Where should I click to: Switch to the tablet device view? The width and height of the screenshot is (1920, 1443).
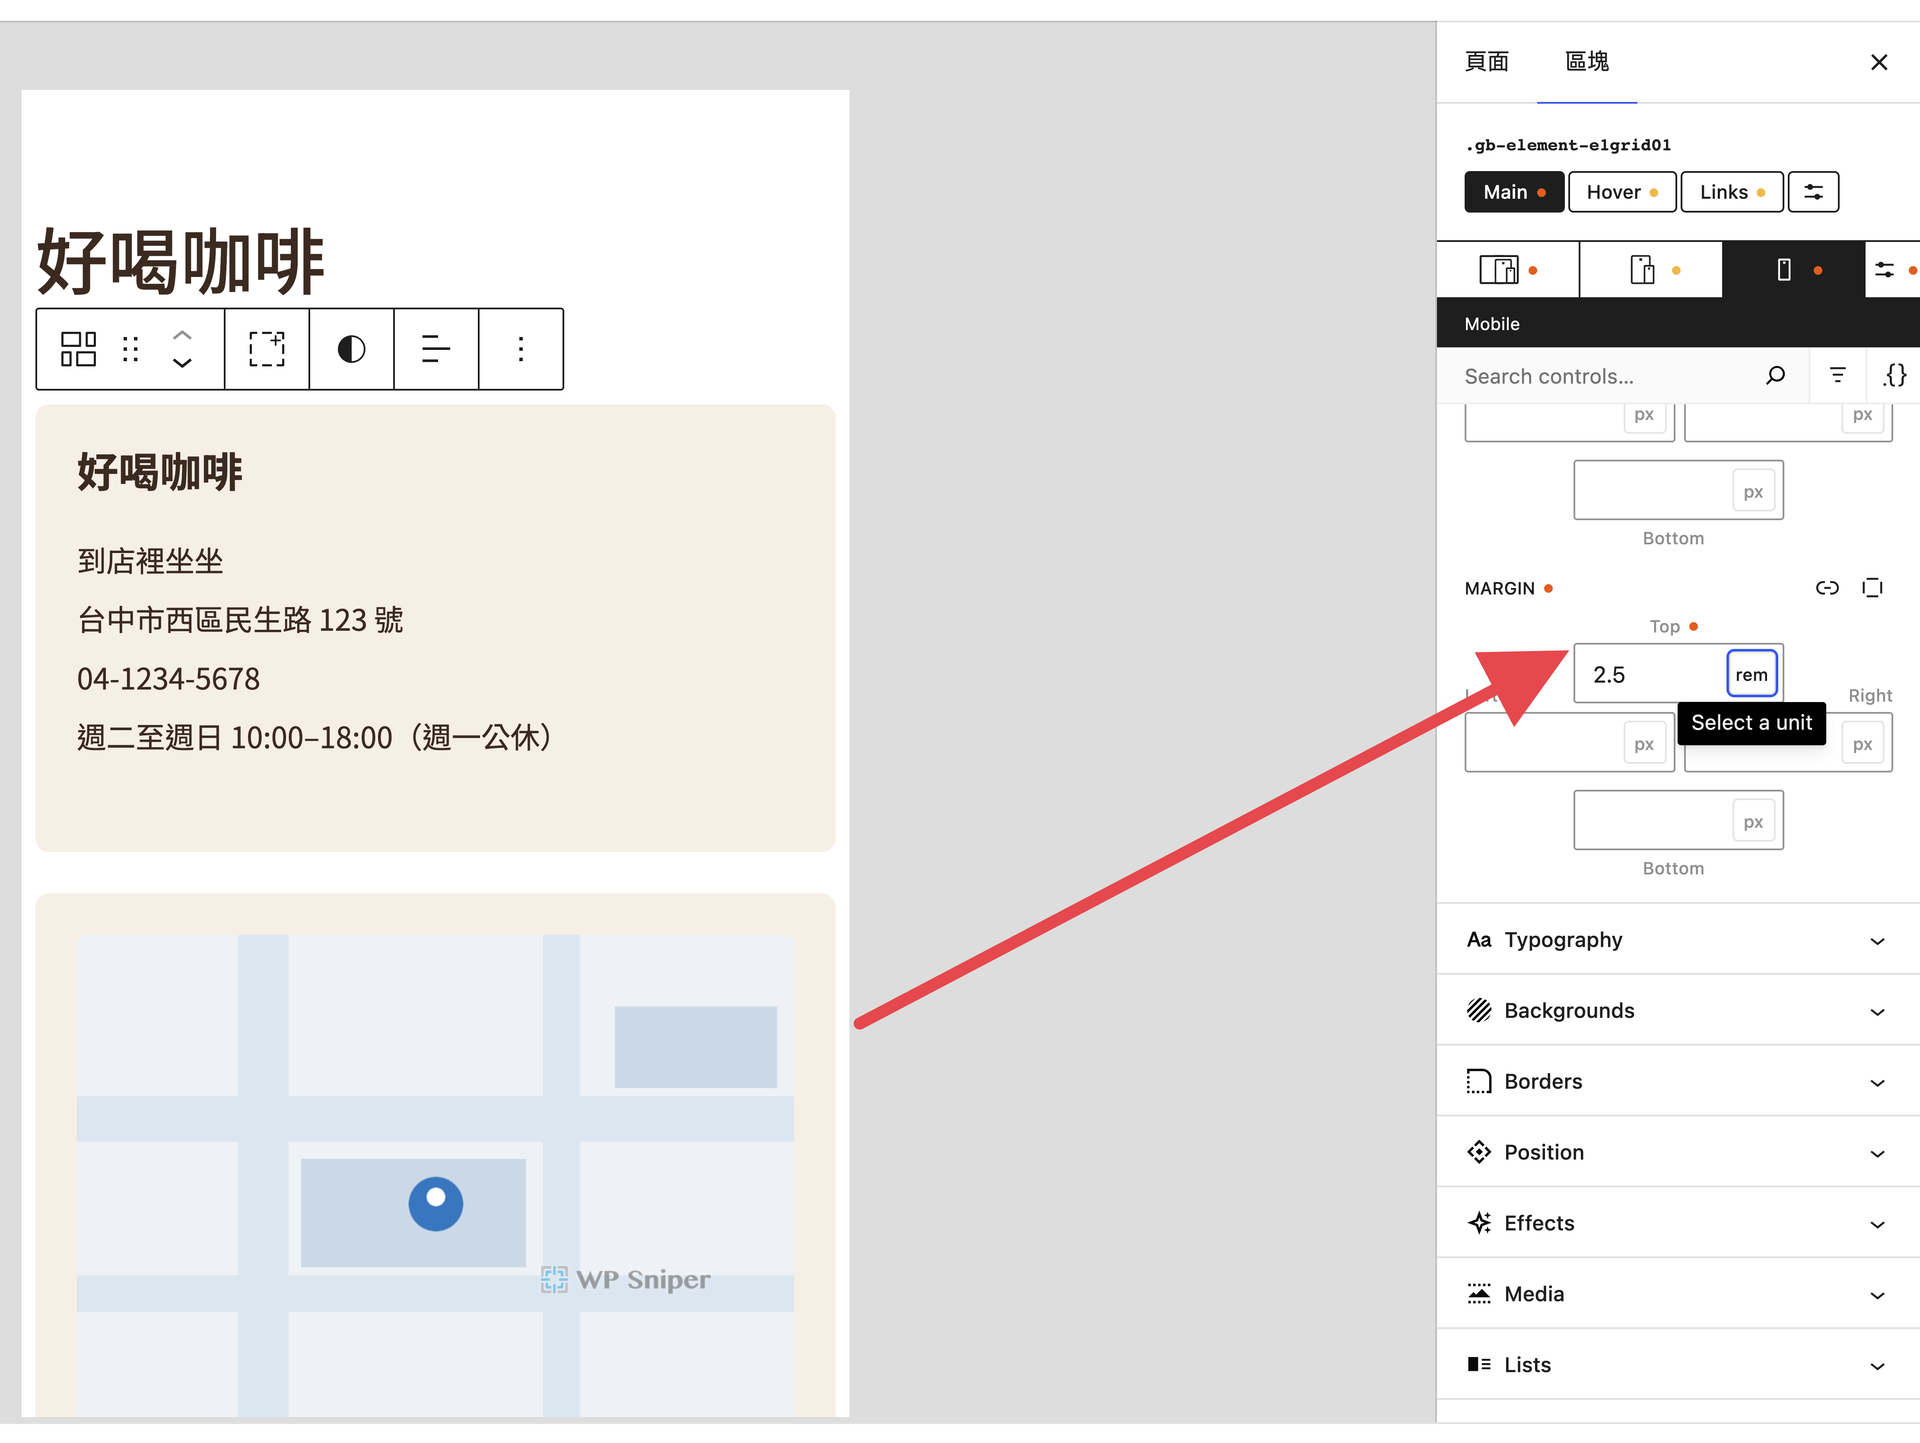1651,270
